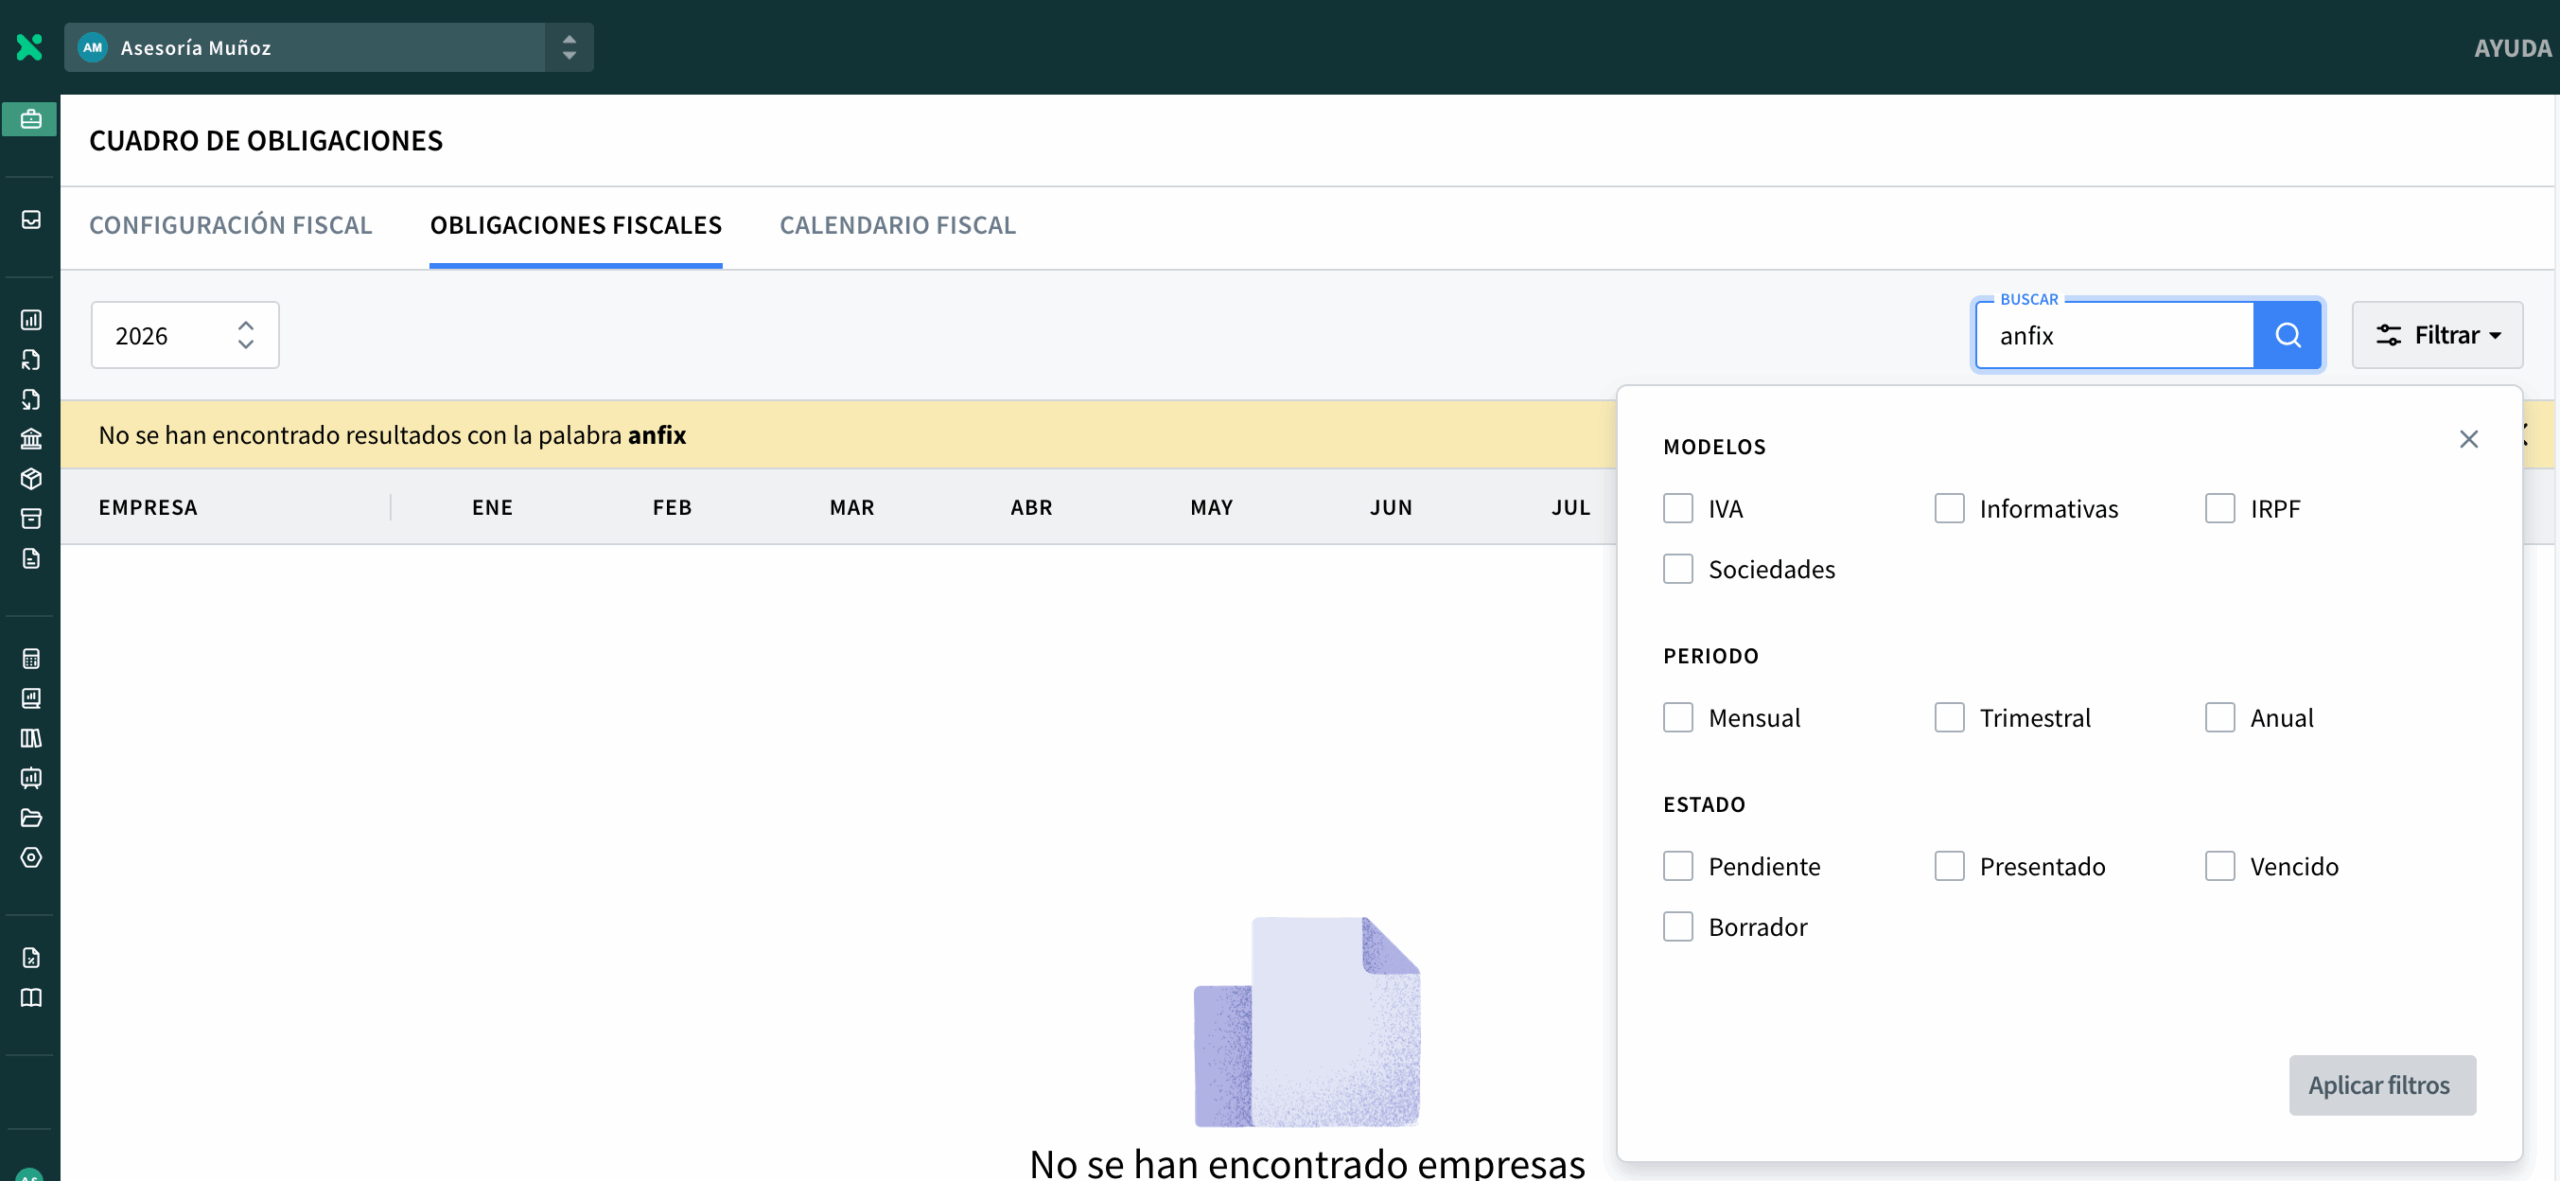Switch to Configuración Fiscal tab
2560x1181 pixels.
tap(230, 225)
